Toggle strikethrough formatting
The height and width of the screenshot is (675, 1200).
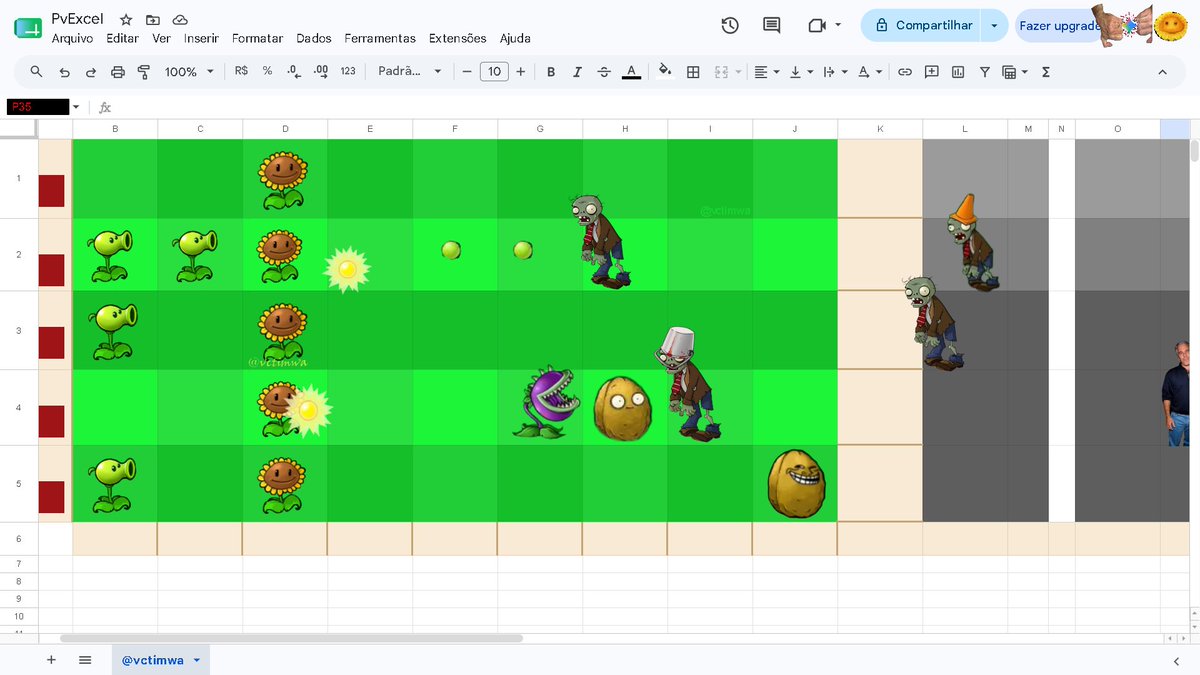(604, 72)
